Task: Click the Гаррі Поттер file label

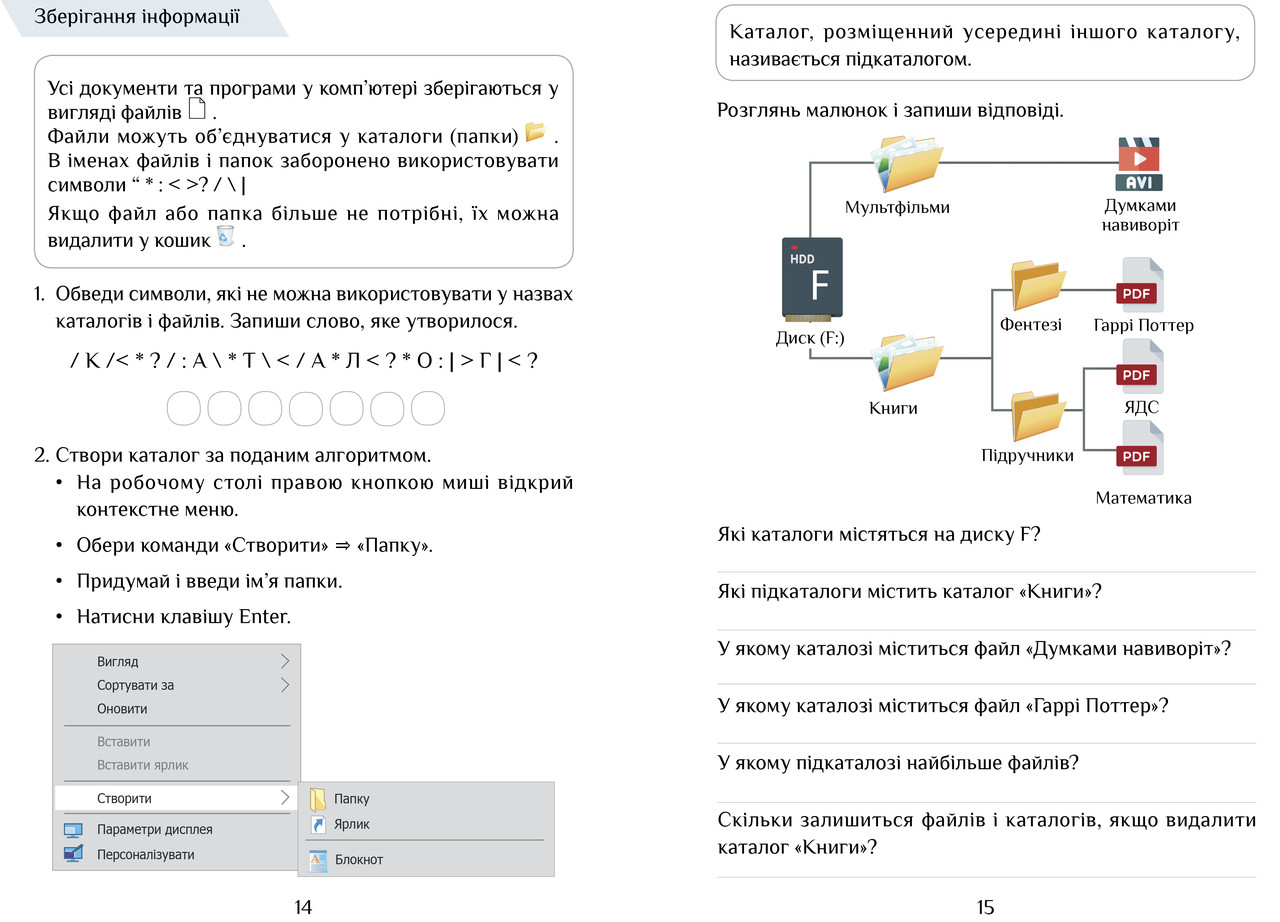Action: pyautogui.click(x=1144, y=325)
